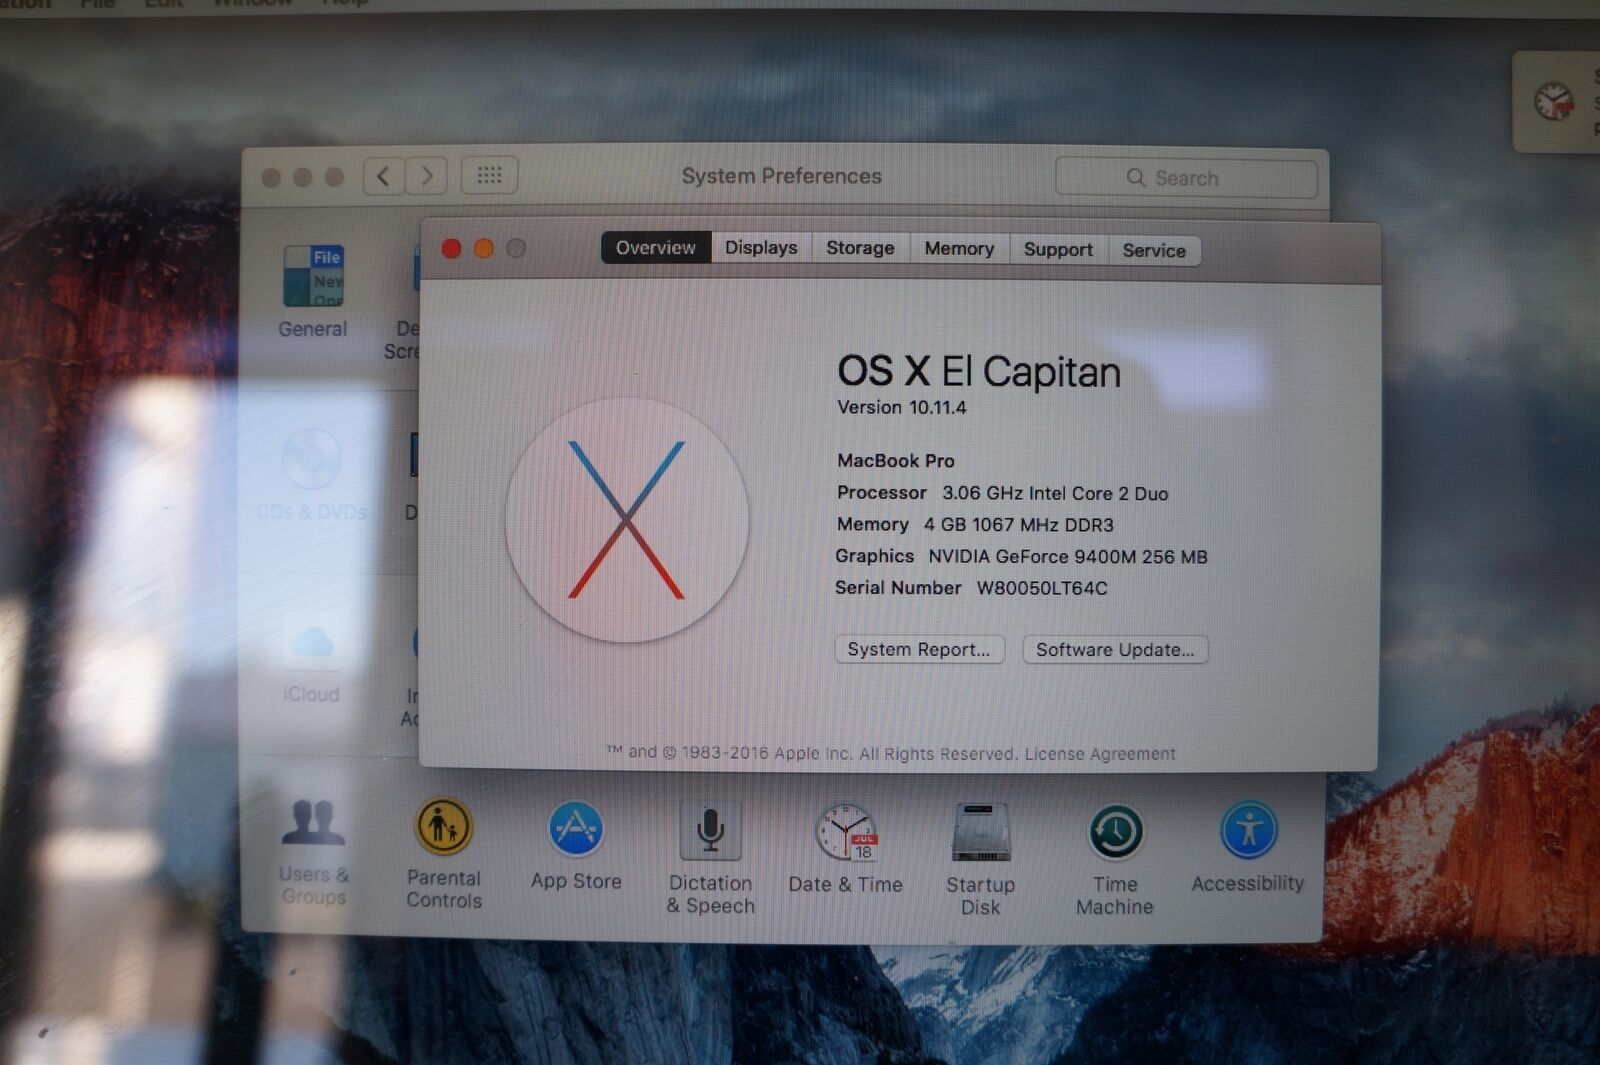This screenshot has width=1600, height=1065.
Task: Click the System Preferences search field
Action: tap(1186, 178)
